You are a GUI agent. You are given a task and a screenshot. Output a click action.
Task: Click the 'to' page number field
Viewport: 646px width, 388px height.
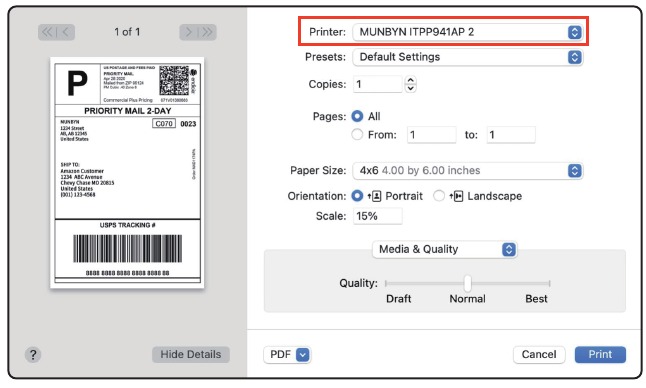511,135
